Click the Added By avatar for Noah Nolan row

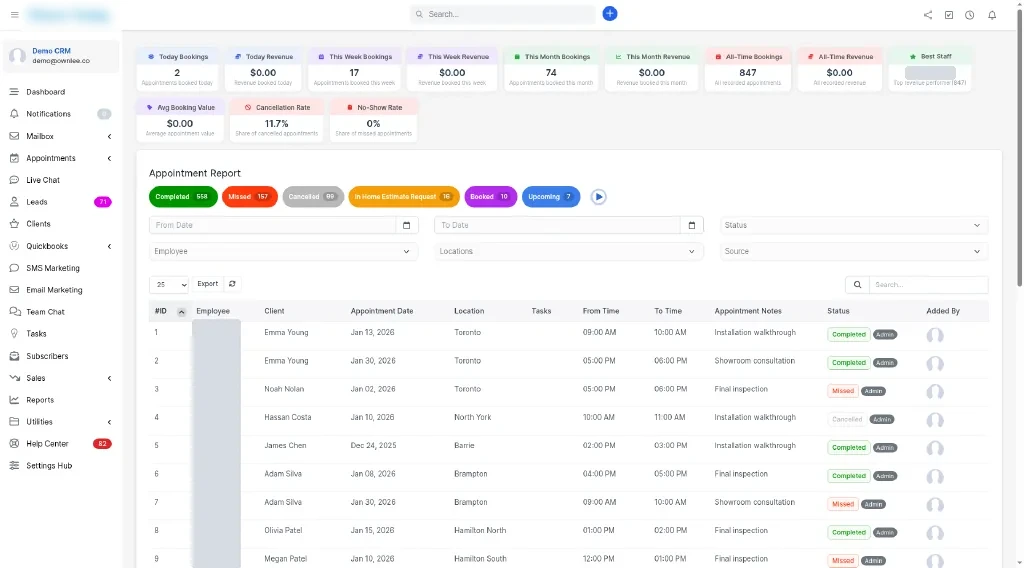[x=935, y=392]
